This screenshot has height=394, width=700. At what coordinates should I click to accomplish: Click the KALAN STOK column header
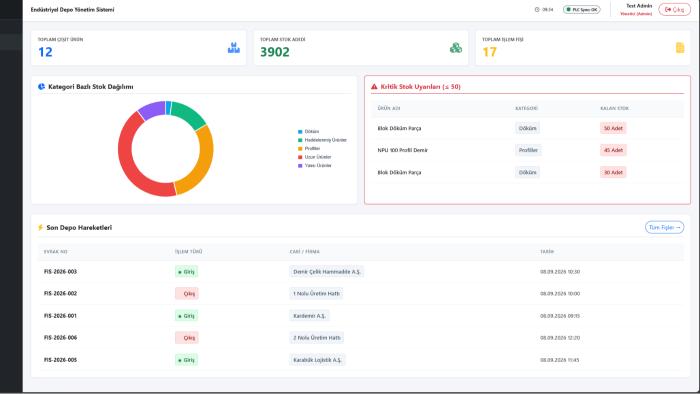point(614,108)
